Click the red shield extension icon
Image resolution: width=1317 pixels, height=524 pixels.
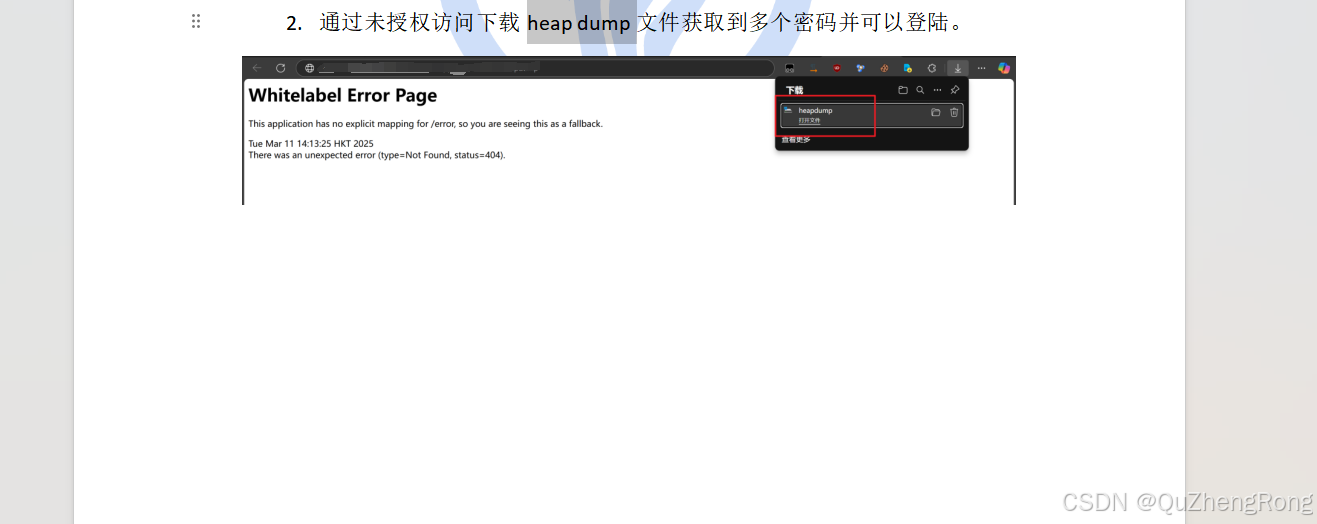coord(837,68)
